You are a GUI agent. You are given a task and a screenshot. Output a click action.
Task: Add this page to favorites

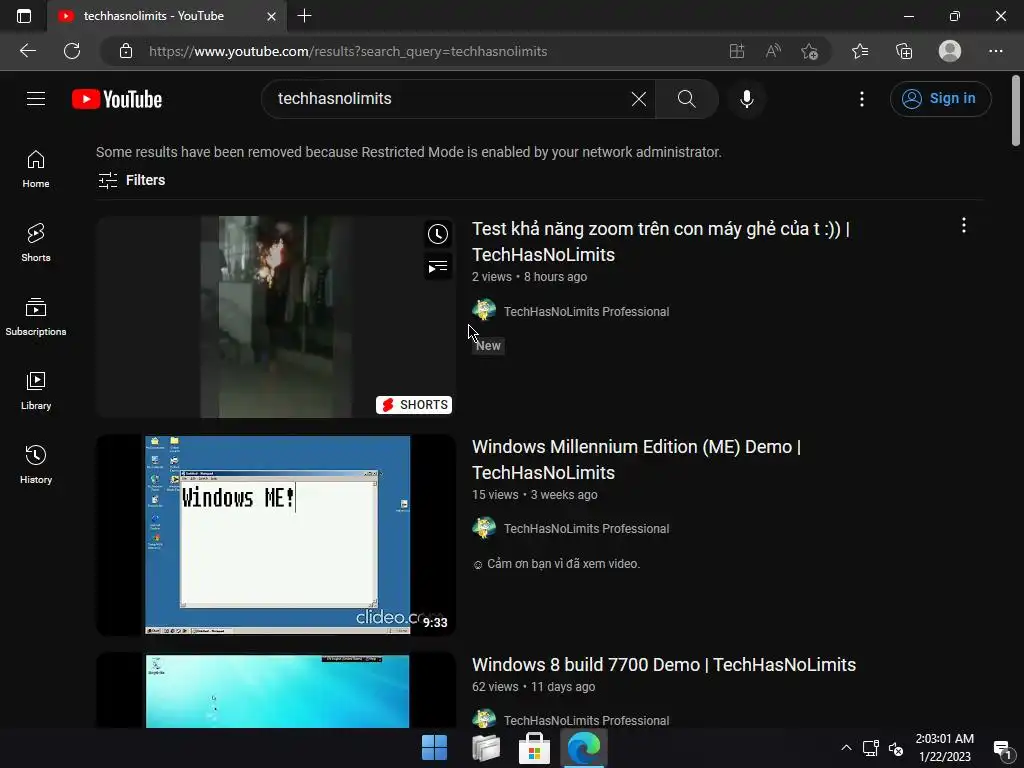[x=810, y=51]
